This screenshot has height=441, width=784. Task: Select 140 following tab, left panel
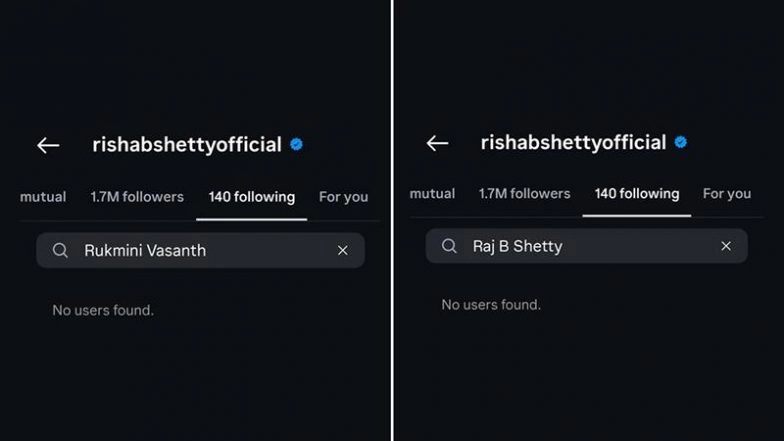click(252, 197)
